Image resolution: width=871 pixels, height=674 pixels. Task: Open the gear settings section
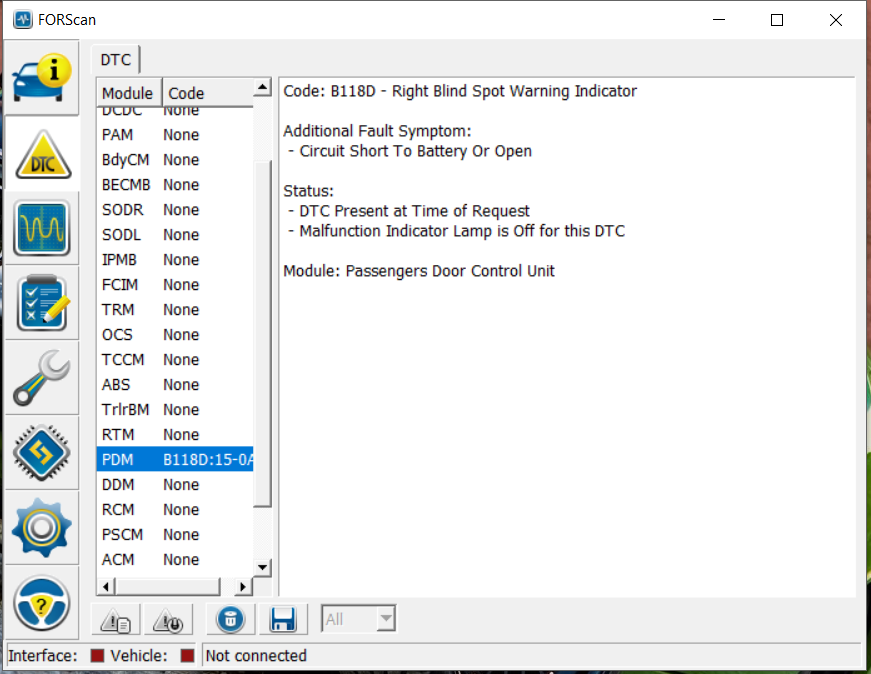(x=42, y=529)
